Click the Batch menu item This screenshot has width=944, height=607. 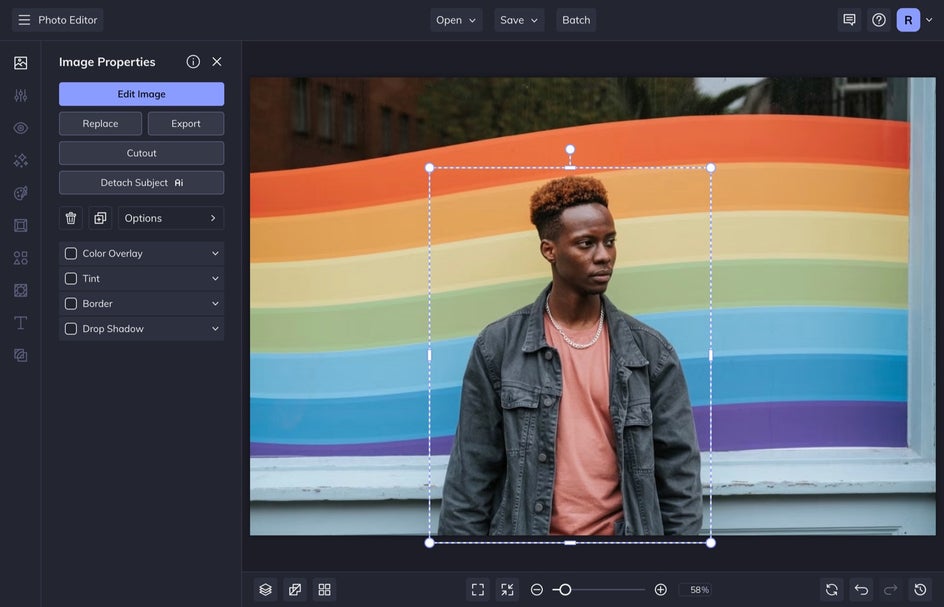[576, 20]
